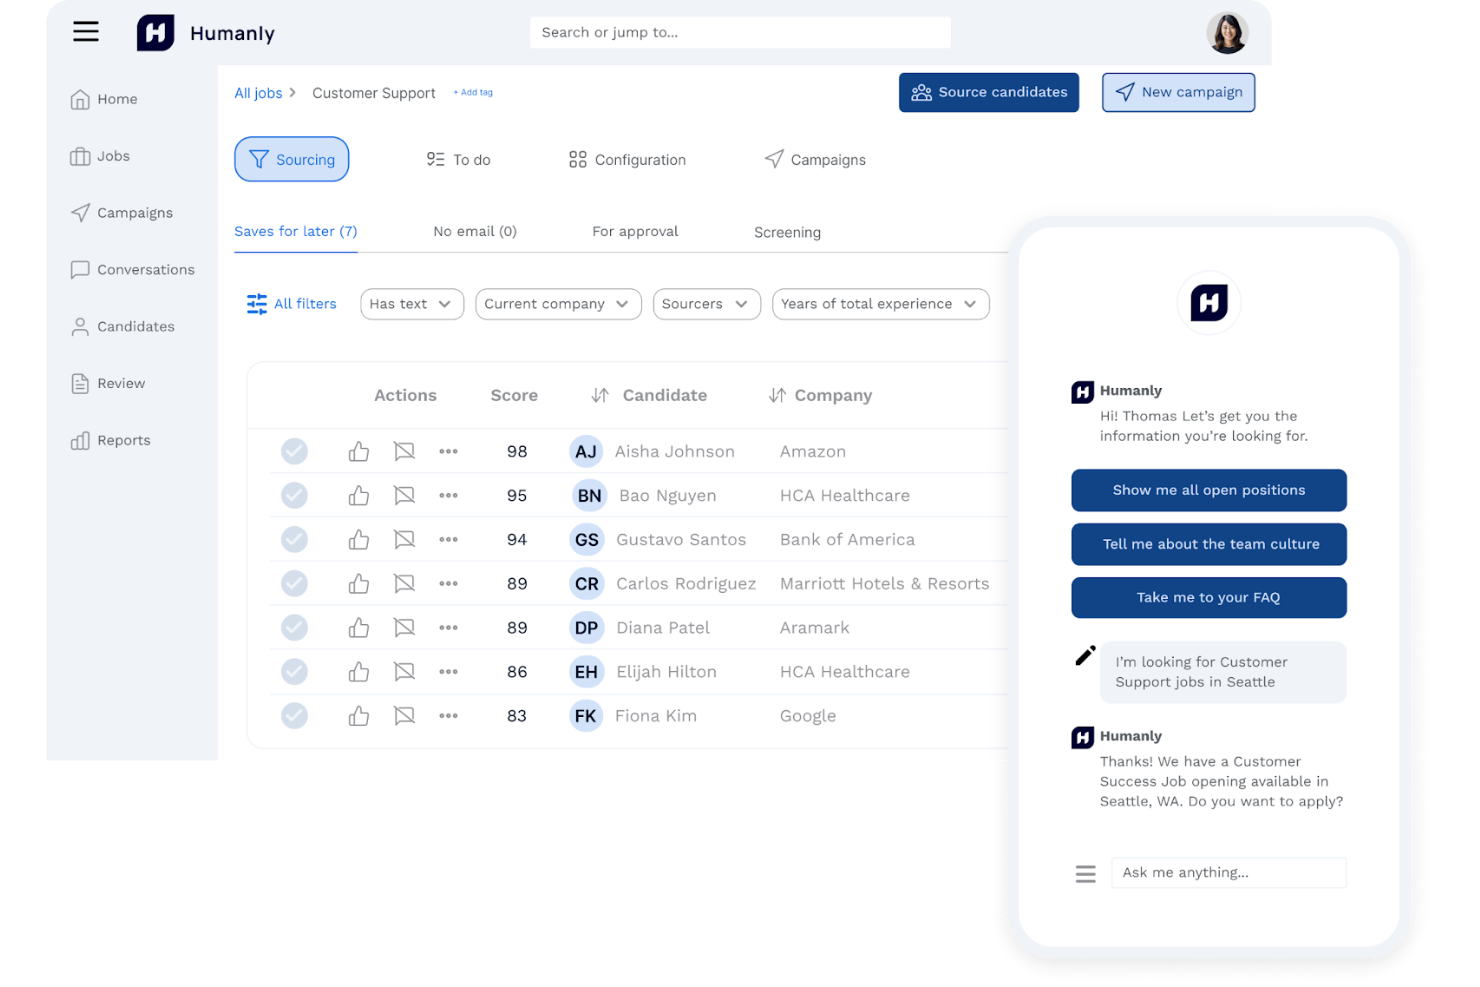This screenshot has width=1480, height=987.
Task: Open the hamburger navigation menu
Action: 86,31
